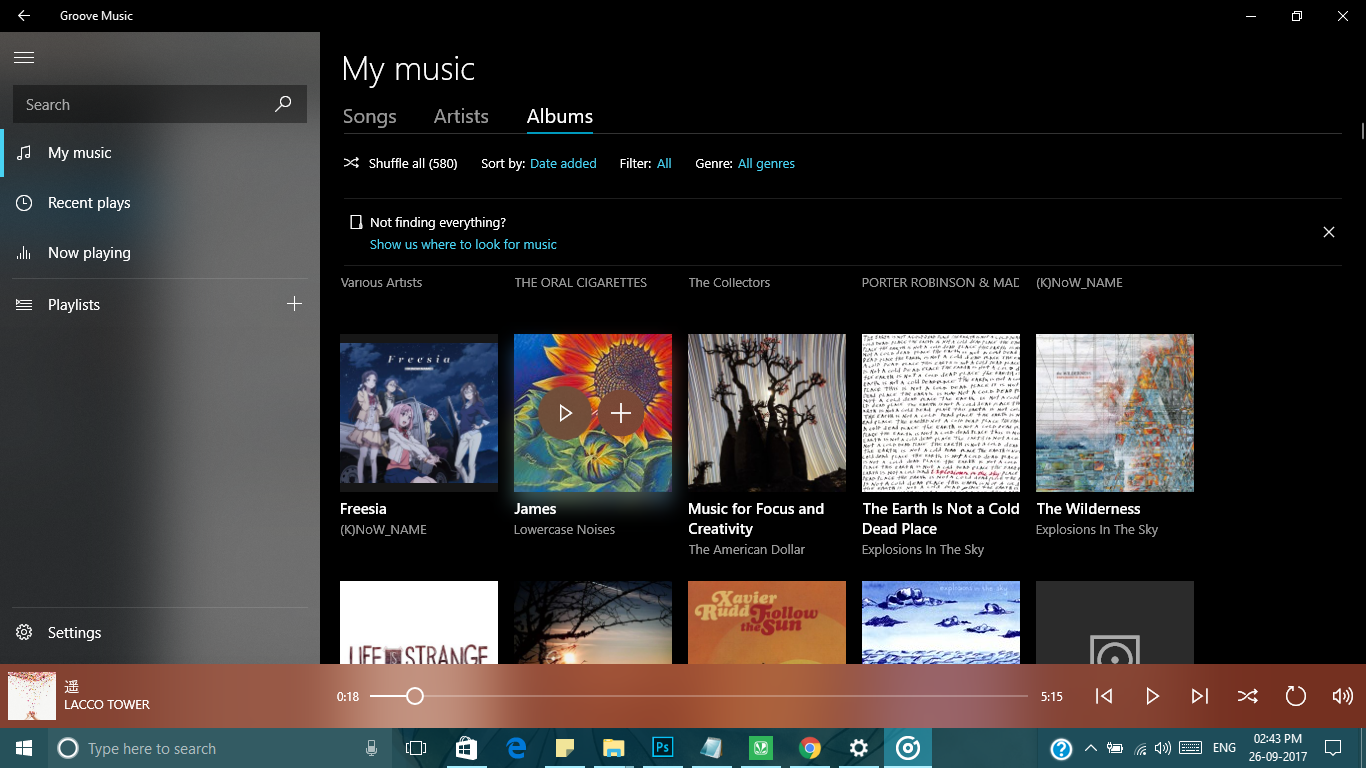The image size is (1366, 768).
Task: Select the Albums tab
Action: click(560, 116)
